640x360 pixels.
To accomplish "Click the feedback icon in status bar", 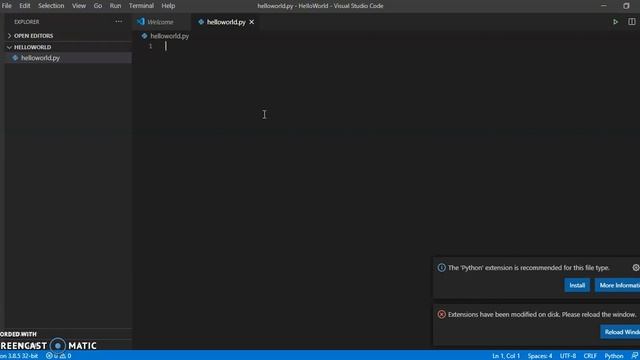I will [x=634, y=356].
